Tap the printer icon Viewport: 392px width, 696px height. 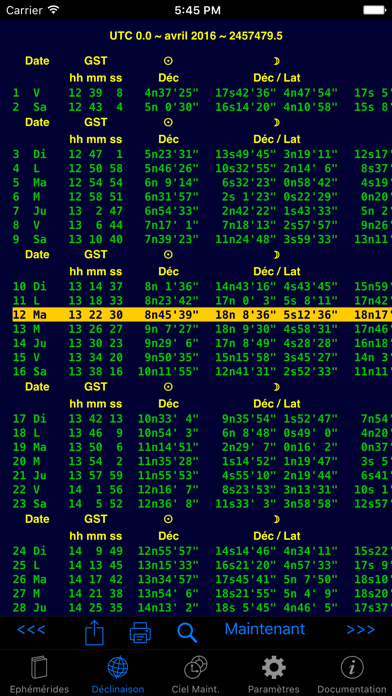(140, 633)
